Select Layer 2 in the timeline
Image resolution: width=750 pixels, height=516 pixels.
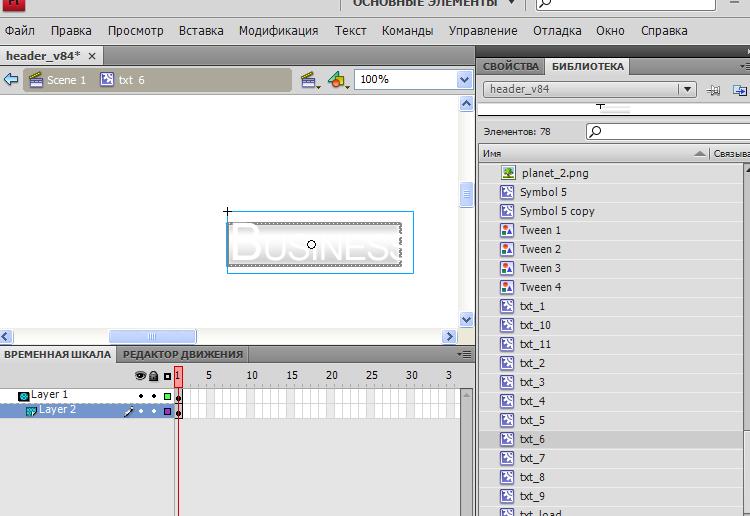click(x=57, y=409)
